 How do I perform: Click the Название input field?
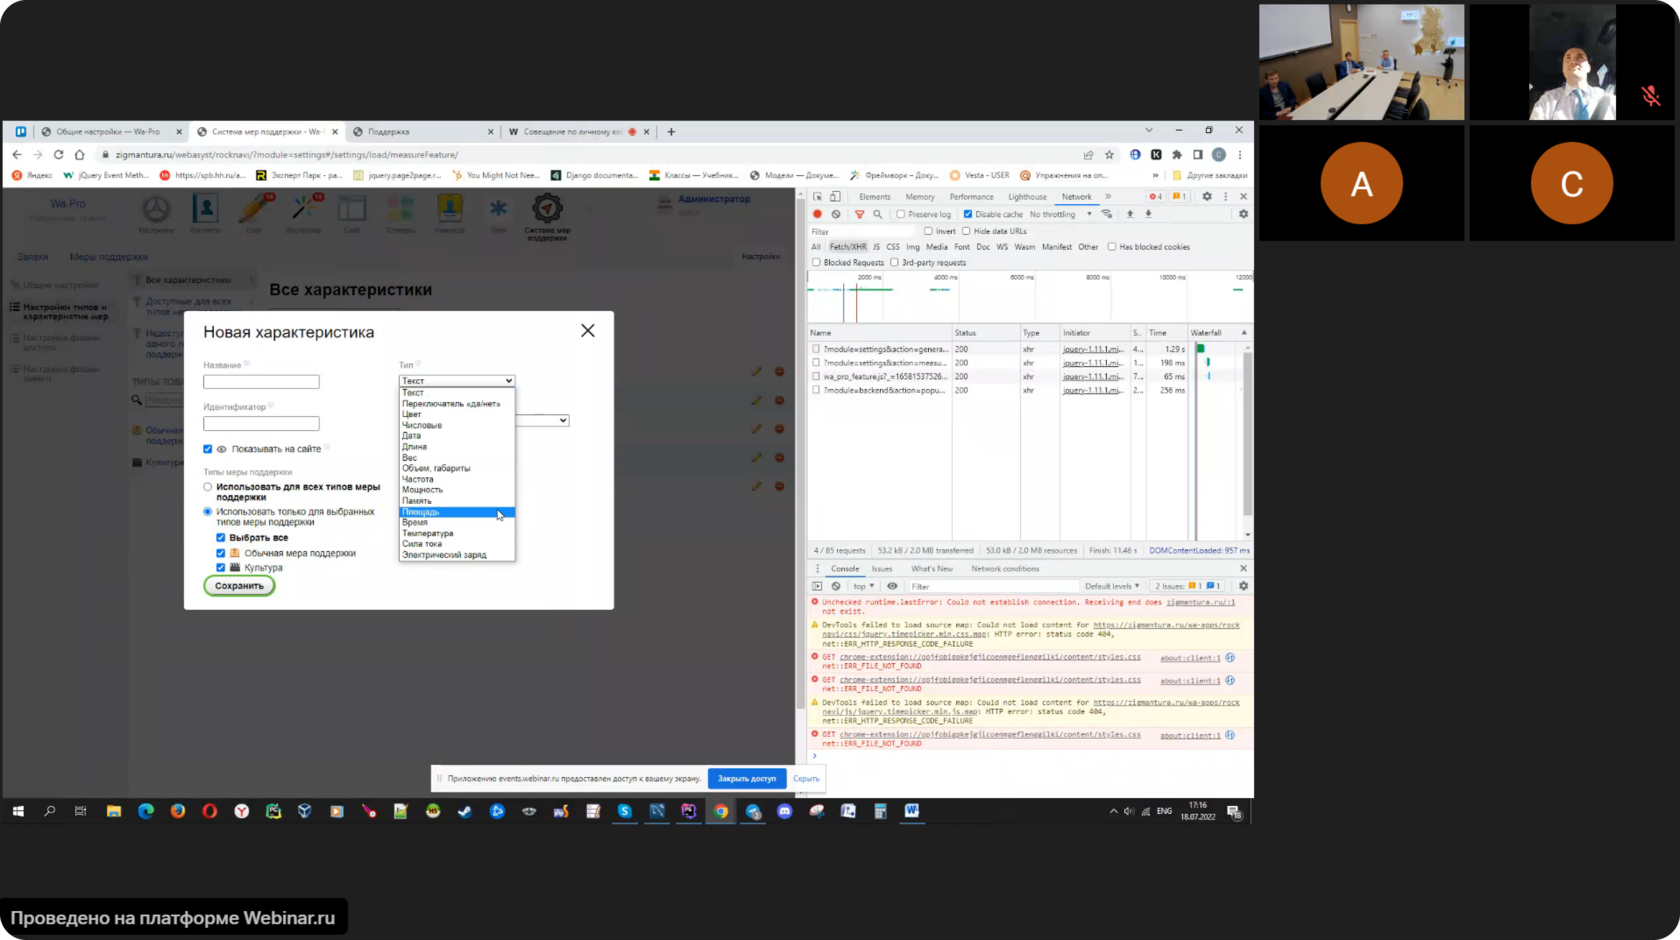tap(261, 382)
